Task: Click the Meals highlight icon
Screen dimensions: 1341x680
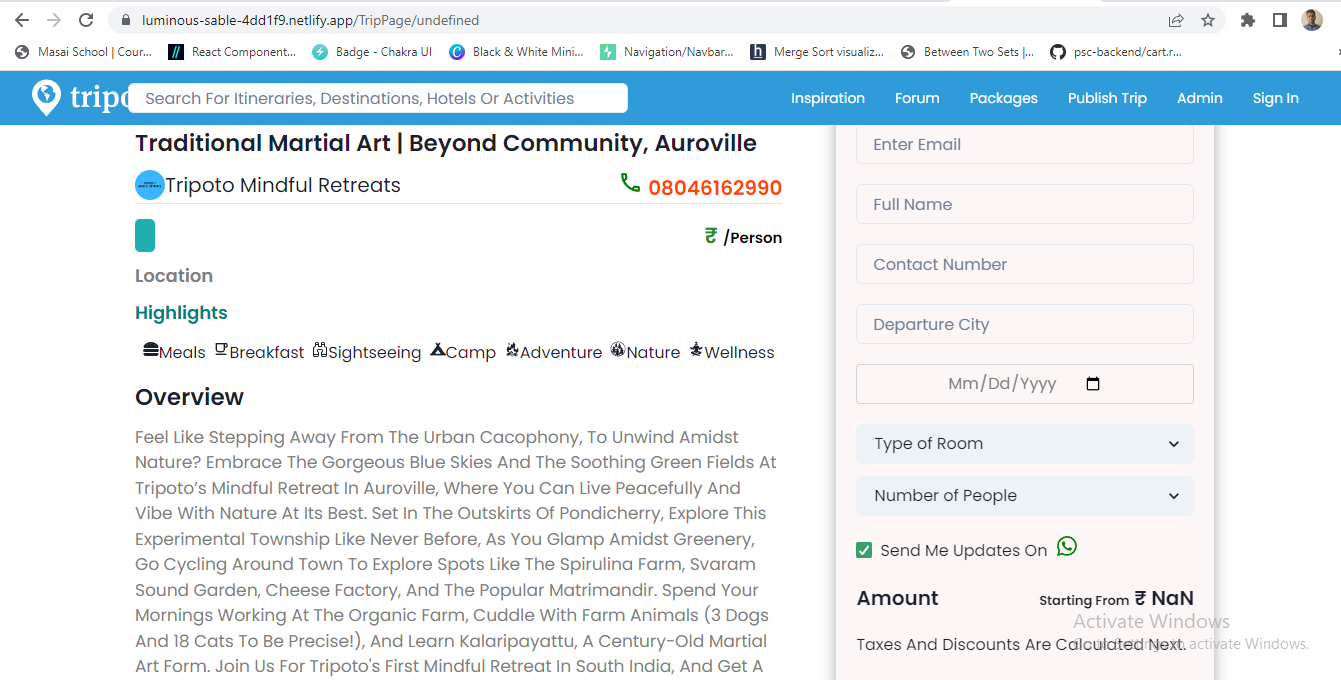Action: point(151,350)
